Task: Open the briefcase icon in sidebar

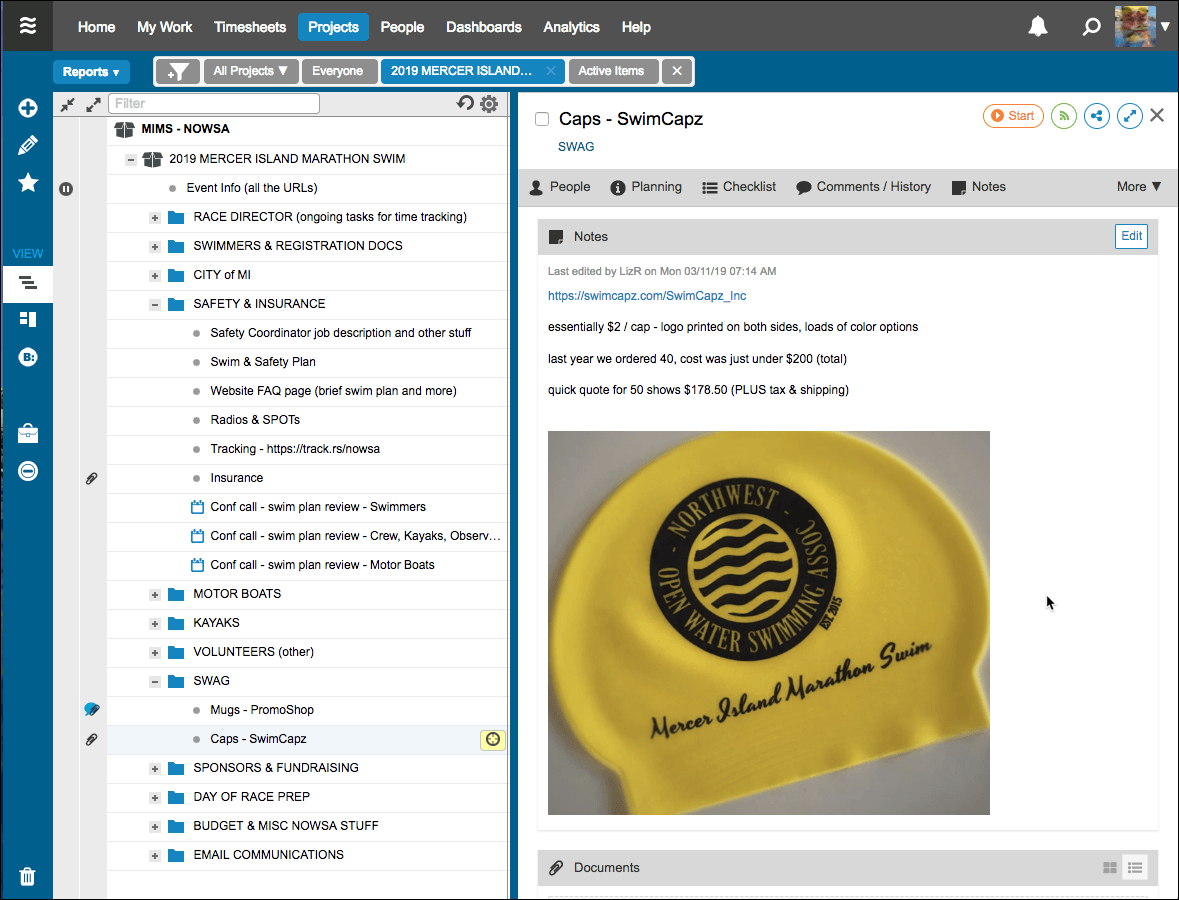Action: [x=28, y=433]
